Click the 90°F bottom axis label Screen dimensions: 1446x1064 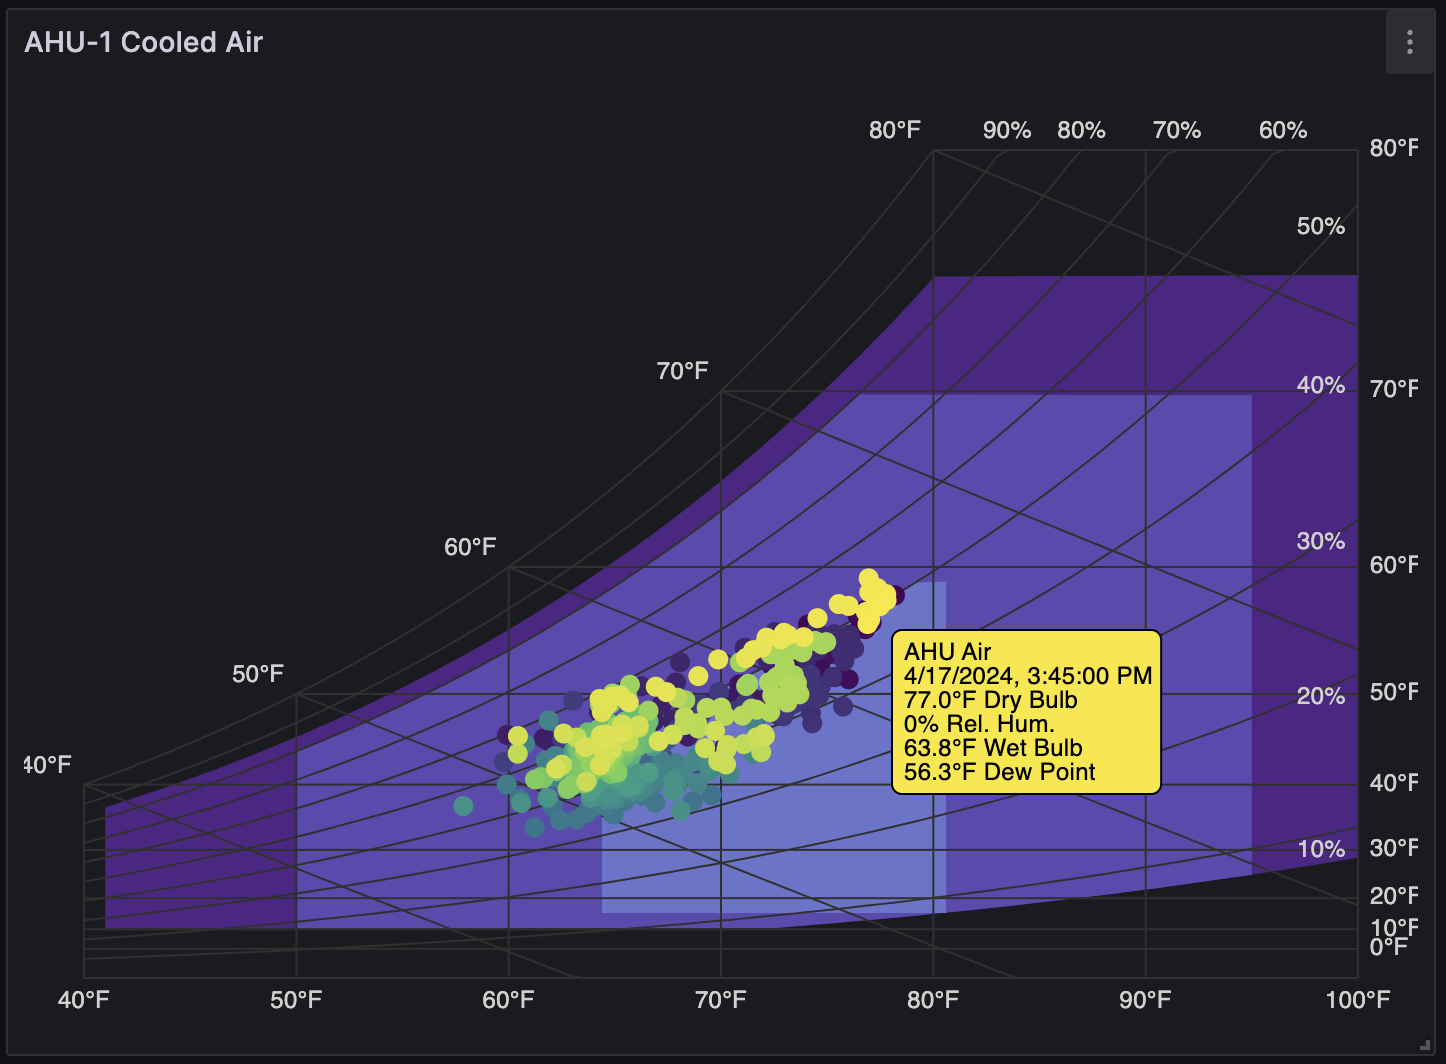tap(1145, 1000)
